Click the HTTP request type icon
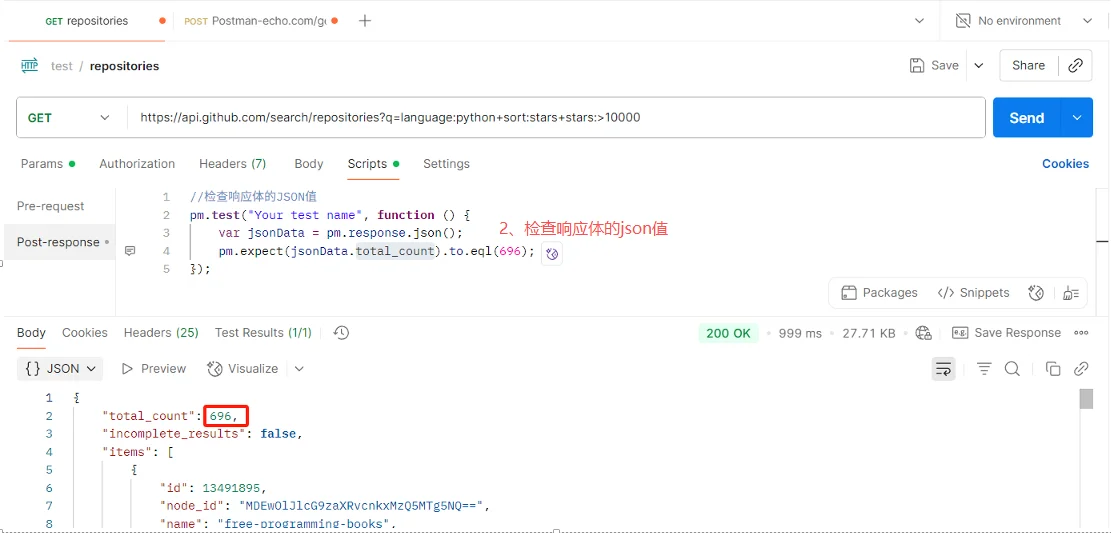 coord(30,66)
